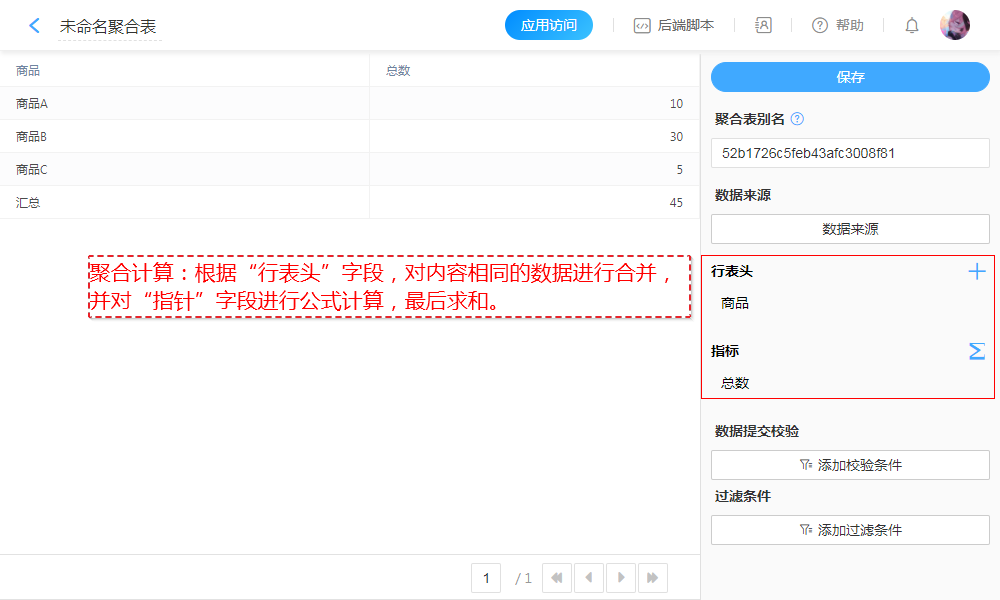Click help question mark beside 聚合表别名

point(797,119)
